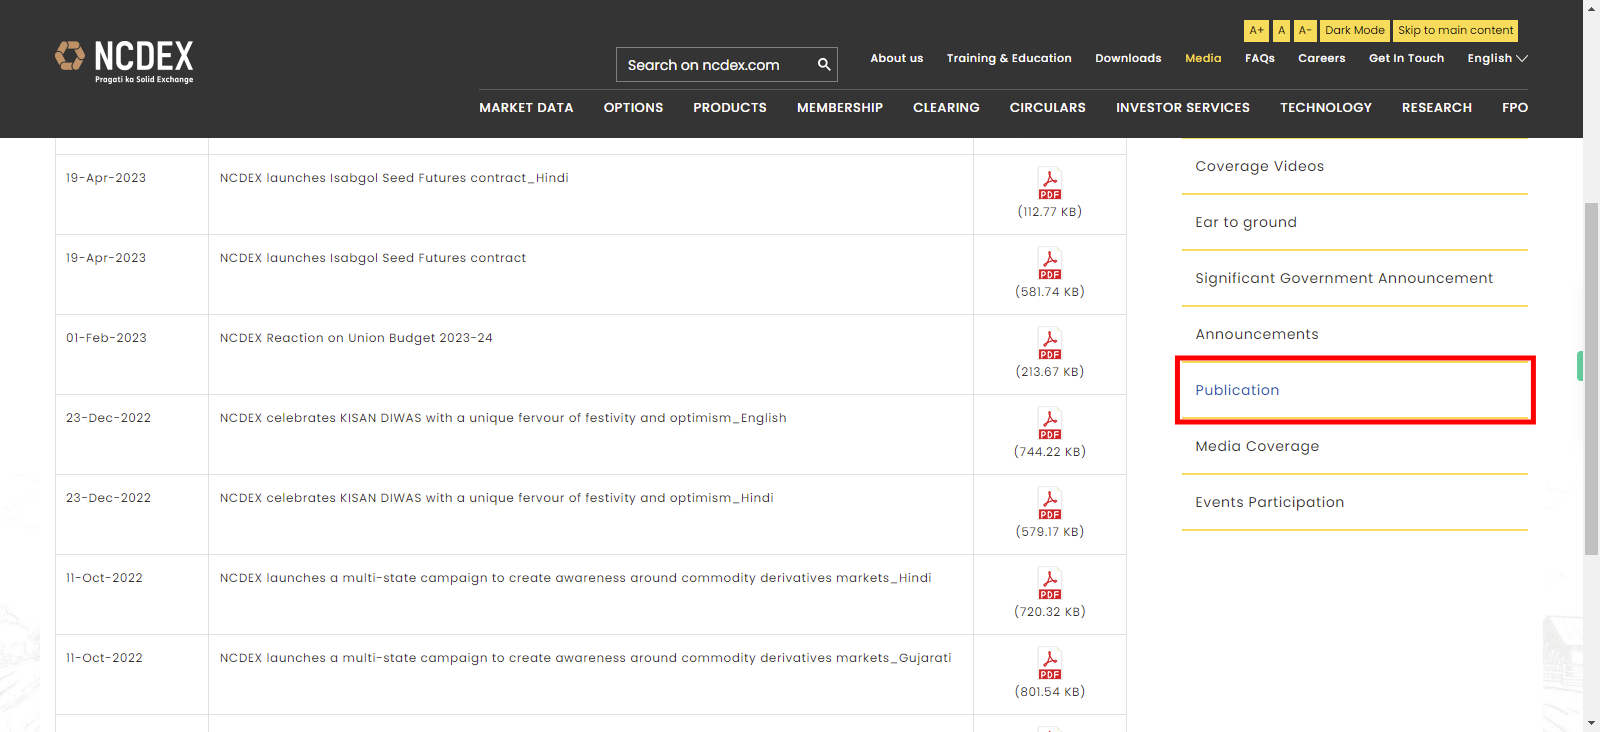The image size is (1600, 732).
Task: Open PRODUCTS menu
Action: (730, 108)
